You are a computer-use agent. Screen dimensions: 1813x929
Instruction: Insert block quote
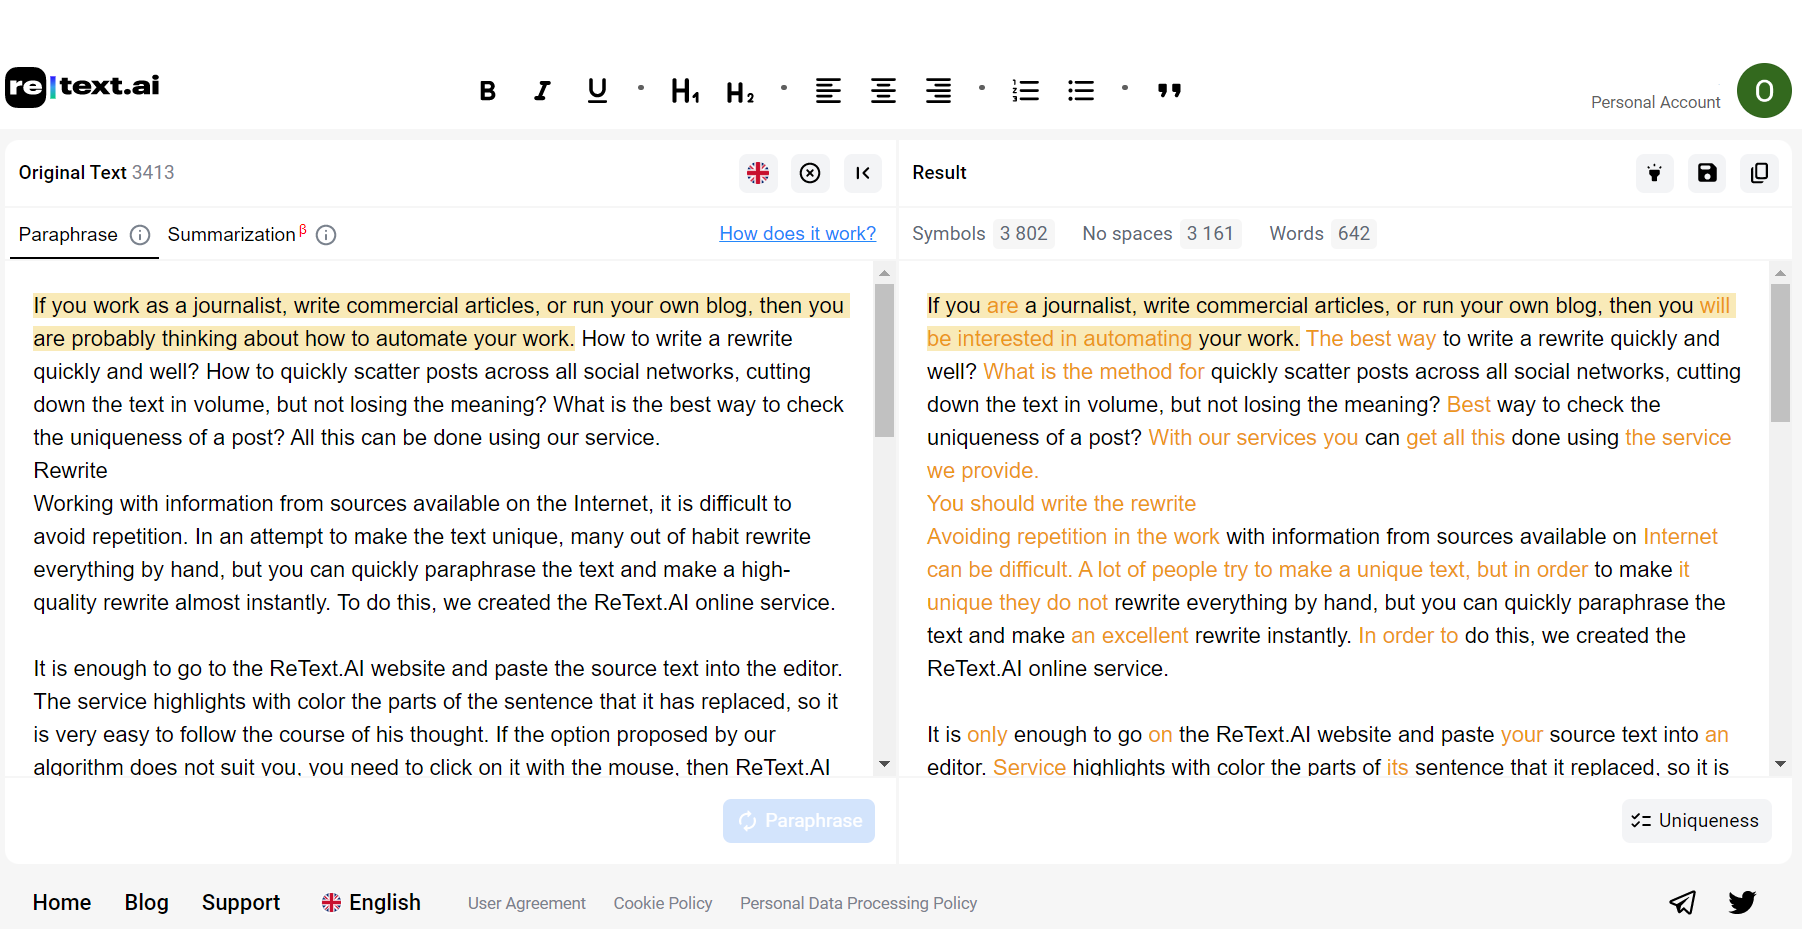1169,91
